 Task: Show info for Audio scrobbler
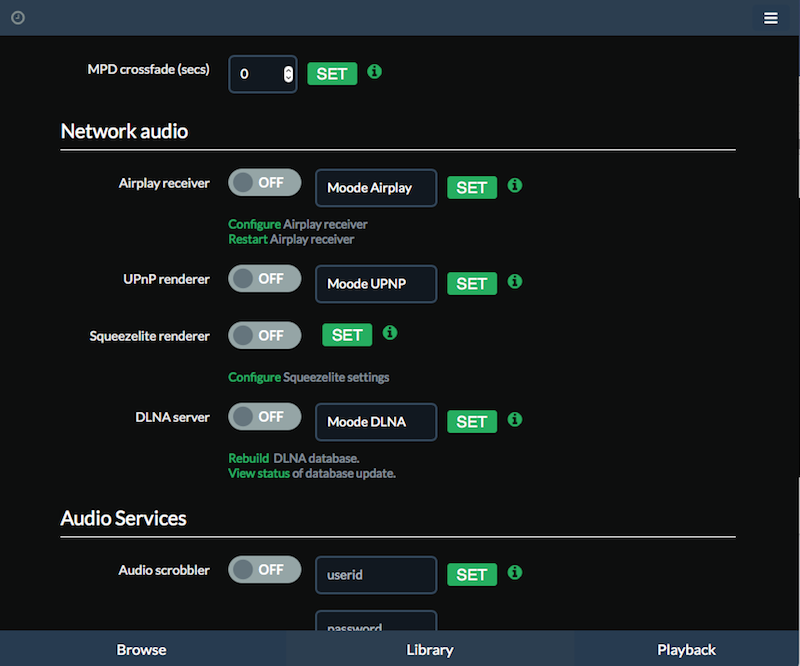[x=514, y=573]
